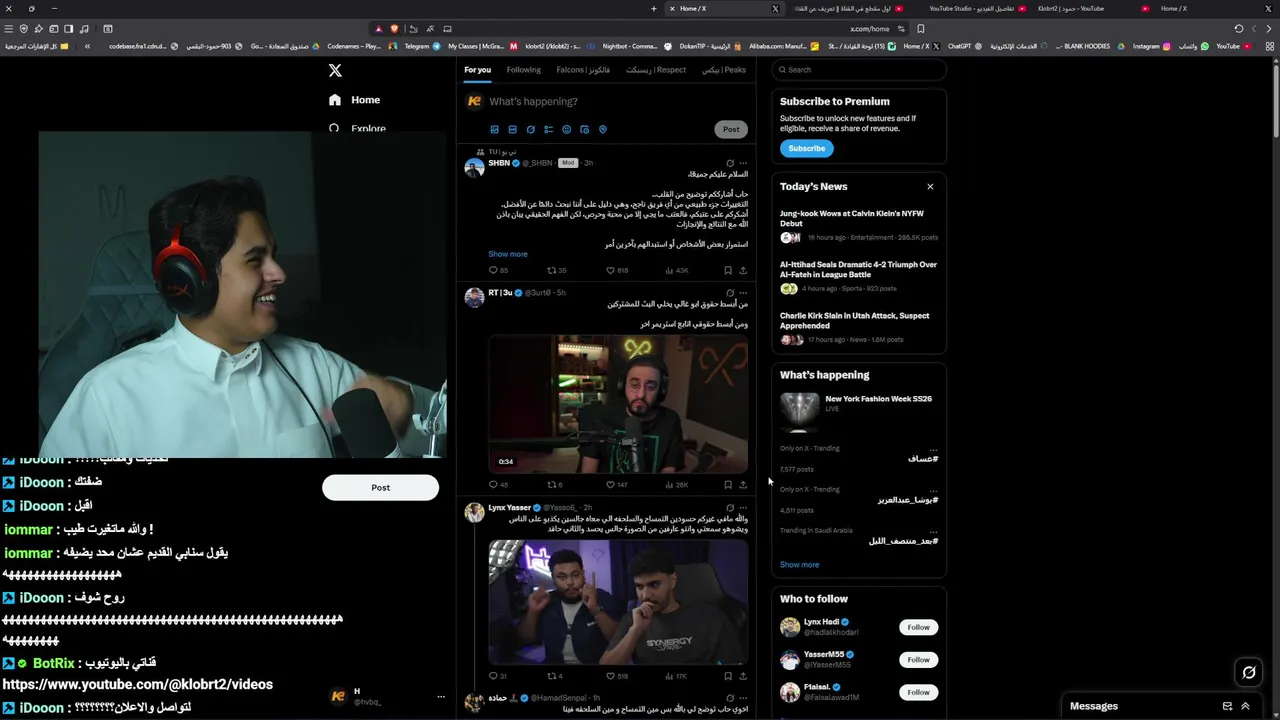The image size is (1280, 720).
Task: Open the Falcons | فالكونز timeline tab
Action: coord(583,70)
